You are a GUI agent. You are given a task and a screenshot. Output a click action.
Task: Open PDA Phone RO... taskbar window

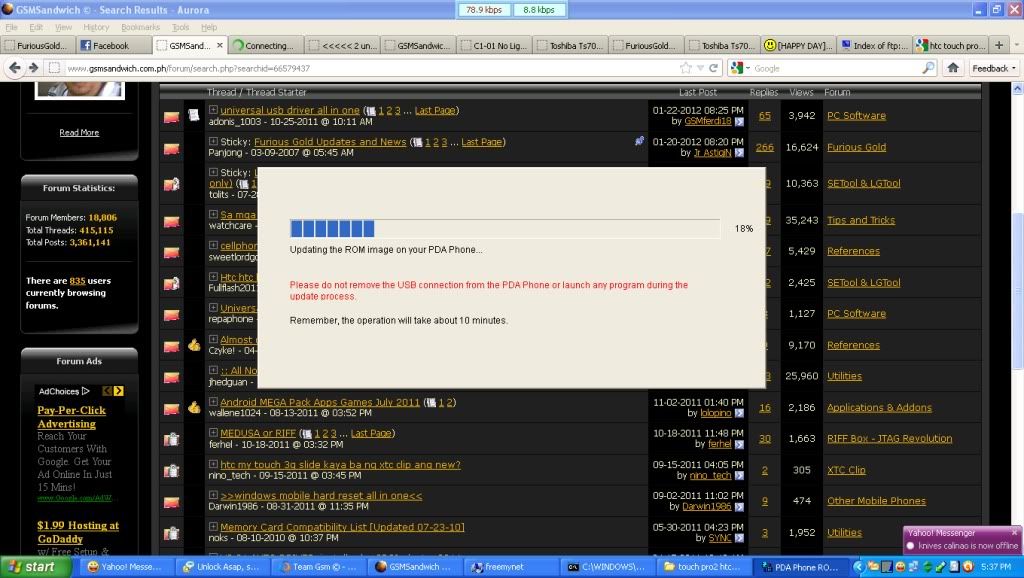point(801,567)
